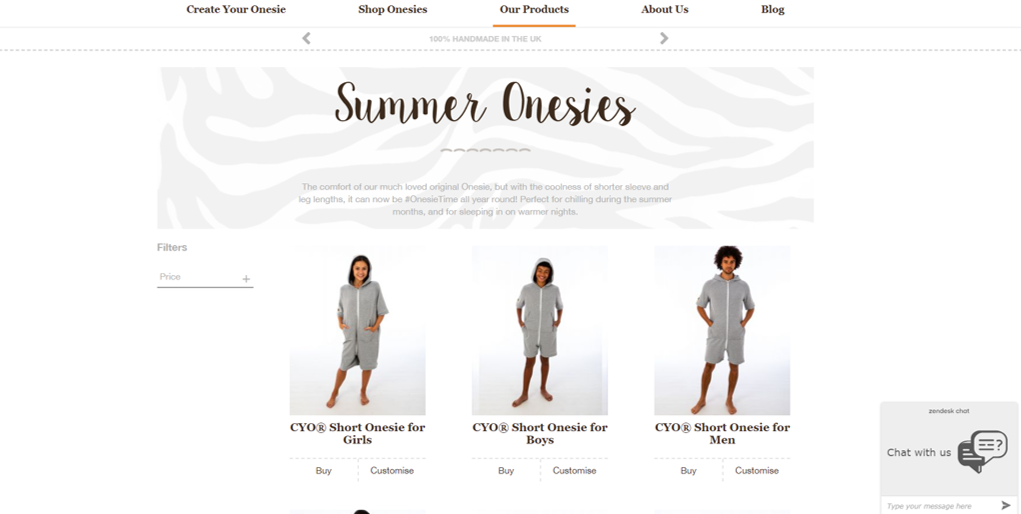Screen dimensions: 1021x514
Task: Buy the Short Onesie for Boys
Action: (x=506, y=470)
